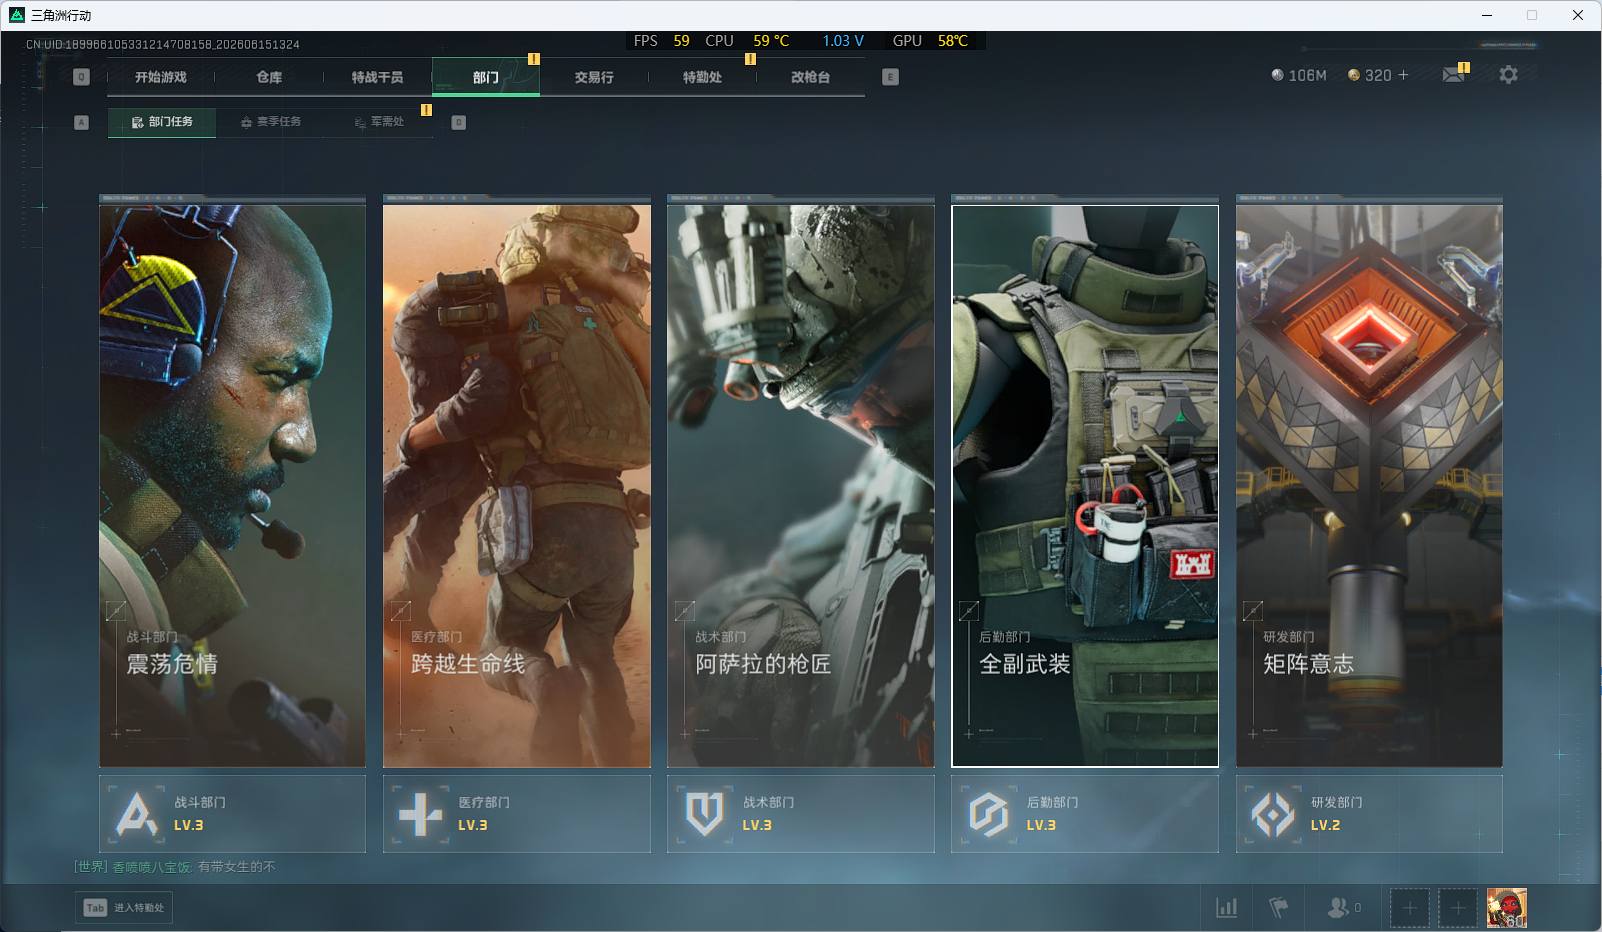Click the E key next-tab hint icon
Viewport: 1602px width, 932px height.
(x=891, y=77)
